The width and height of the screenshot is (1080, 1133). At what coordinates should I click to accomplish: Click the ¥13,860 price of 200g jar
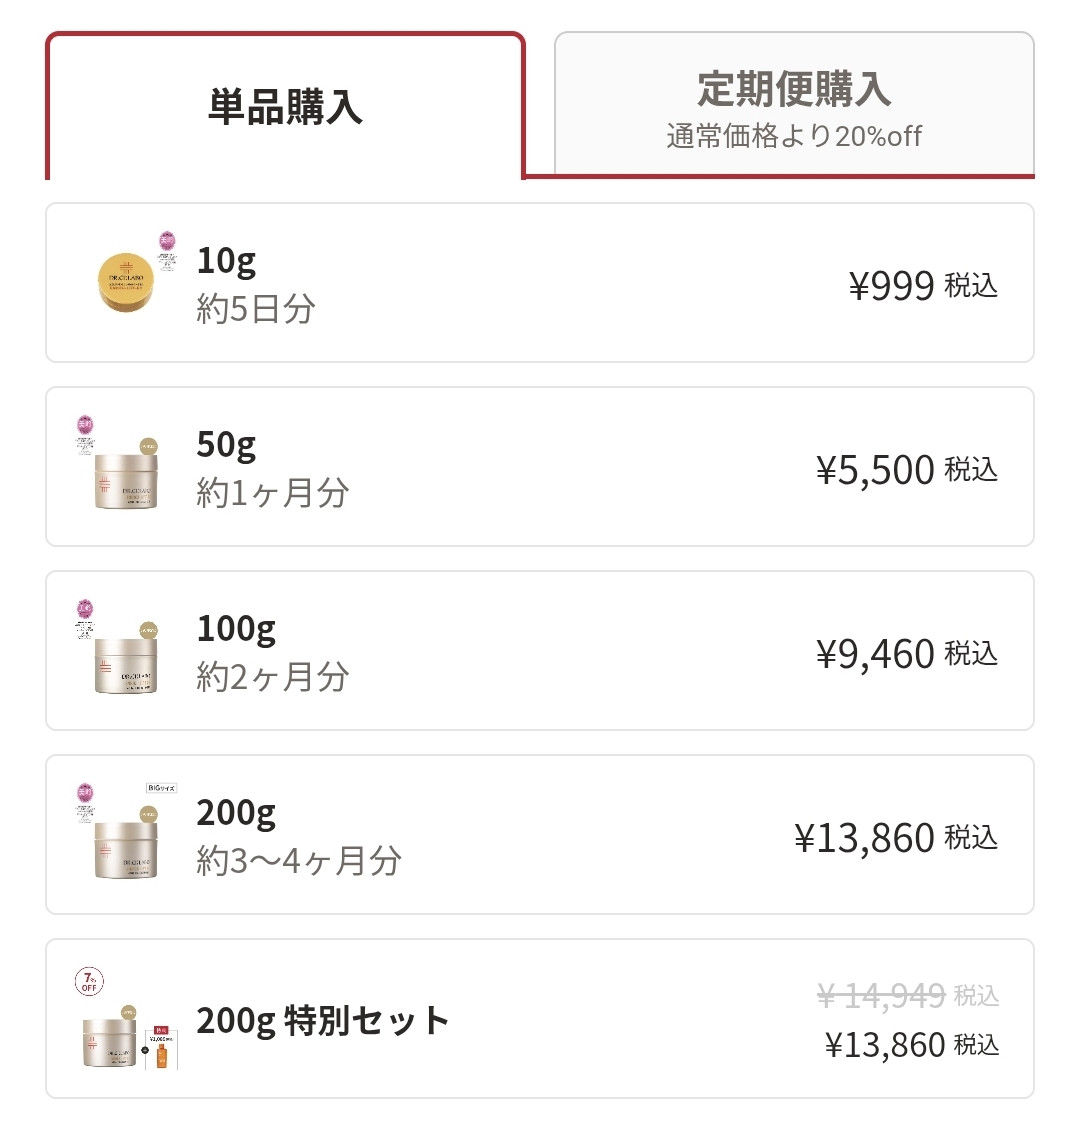pos(865,838)
